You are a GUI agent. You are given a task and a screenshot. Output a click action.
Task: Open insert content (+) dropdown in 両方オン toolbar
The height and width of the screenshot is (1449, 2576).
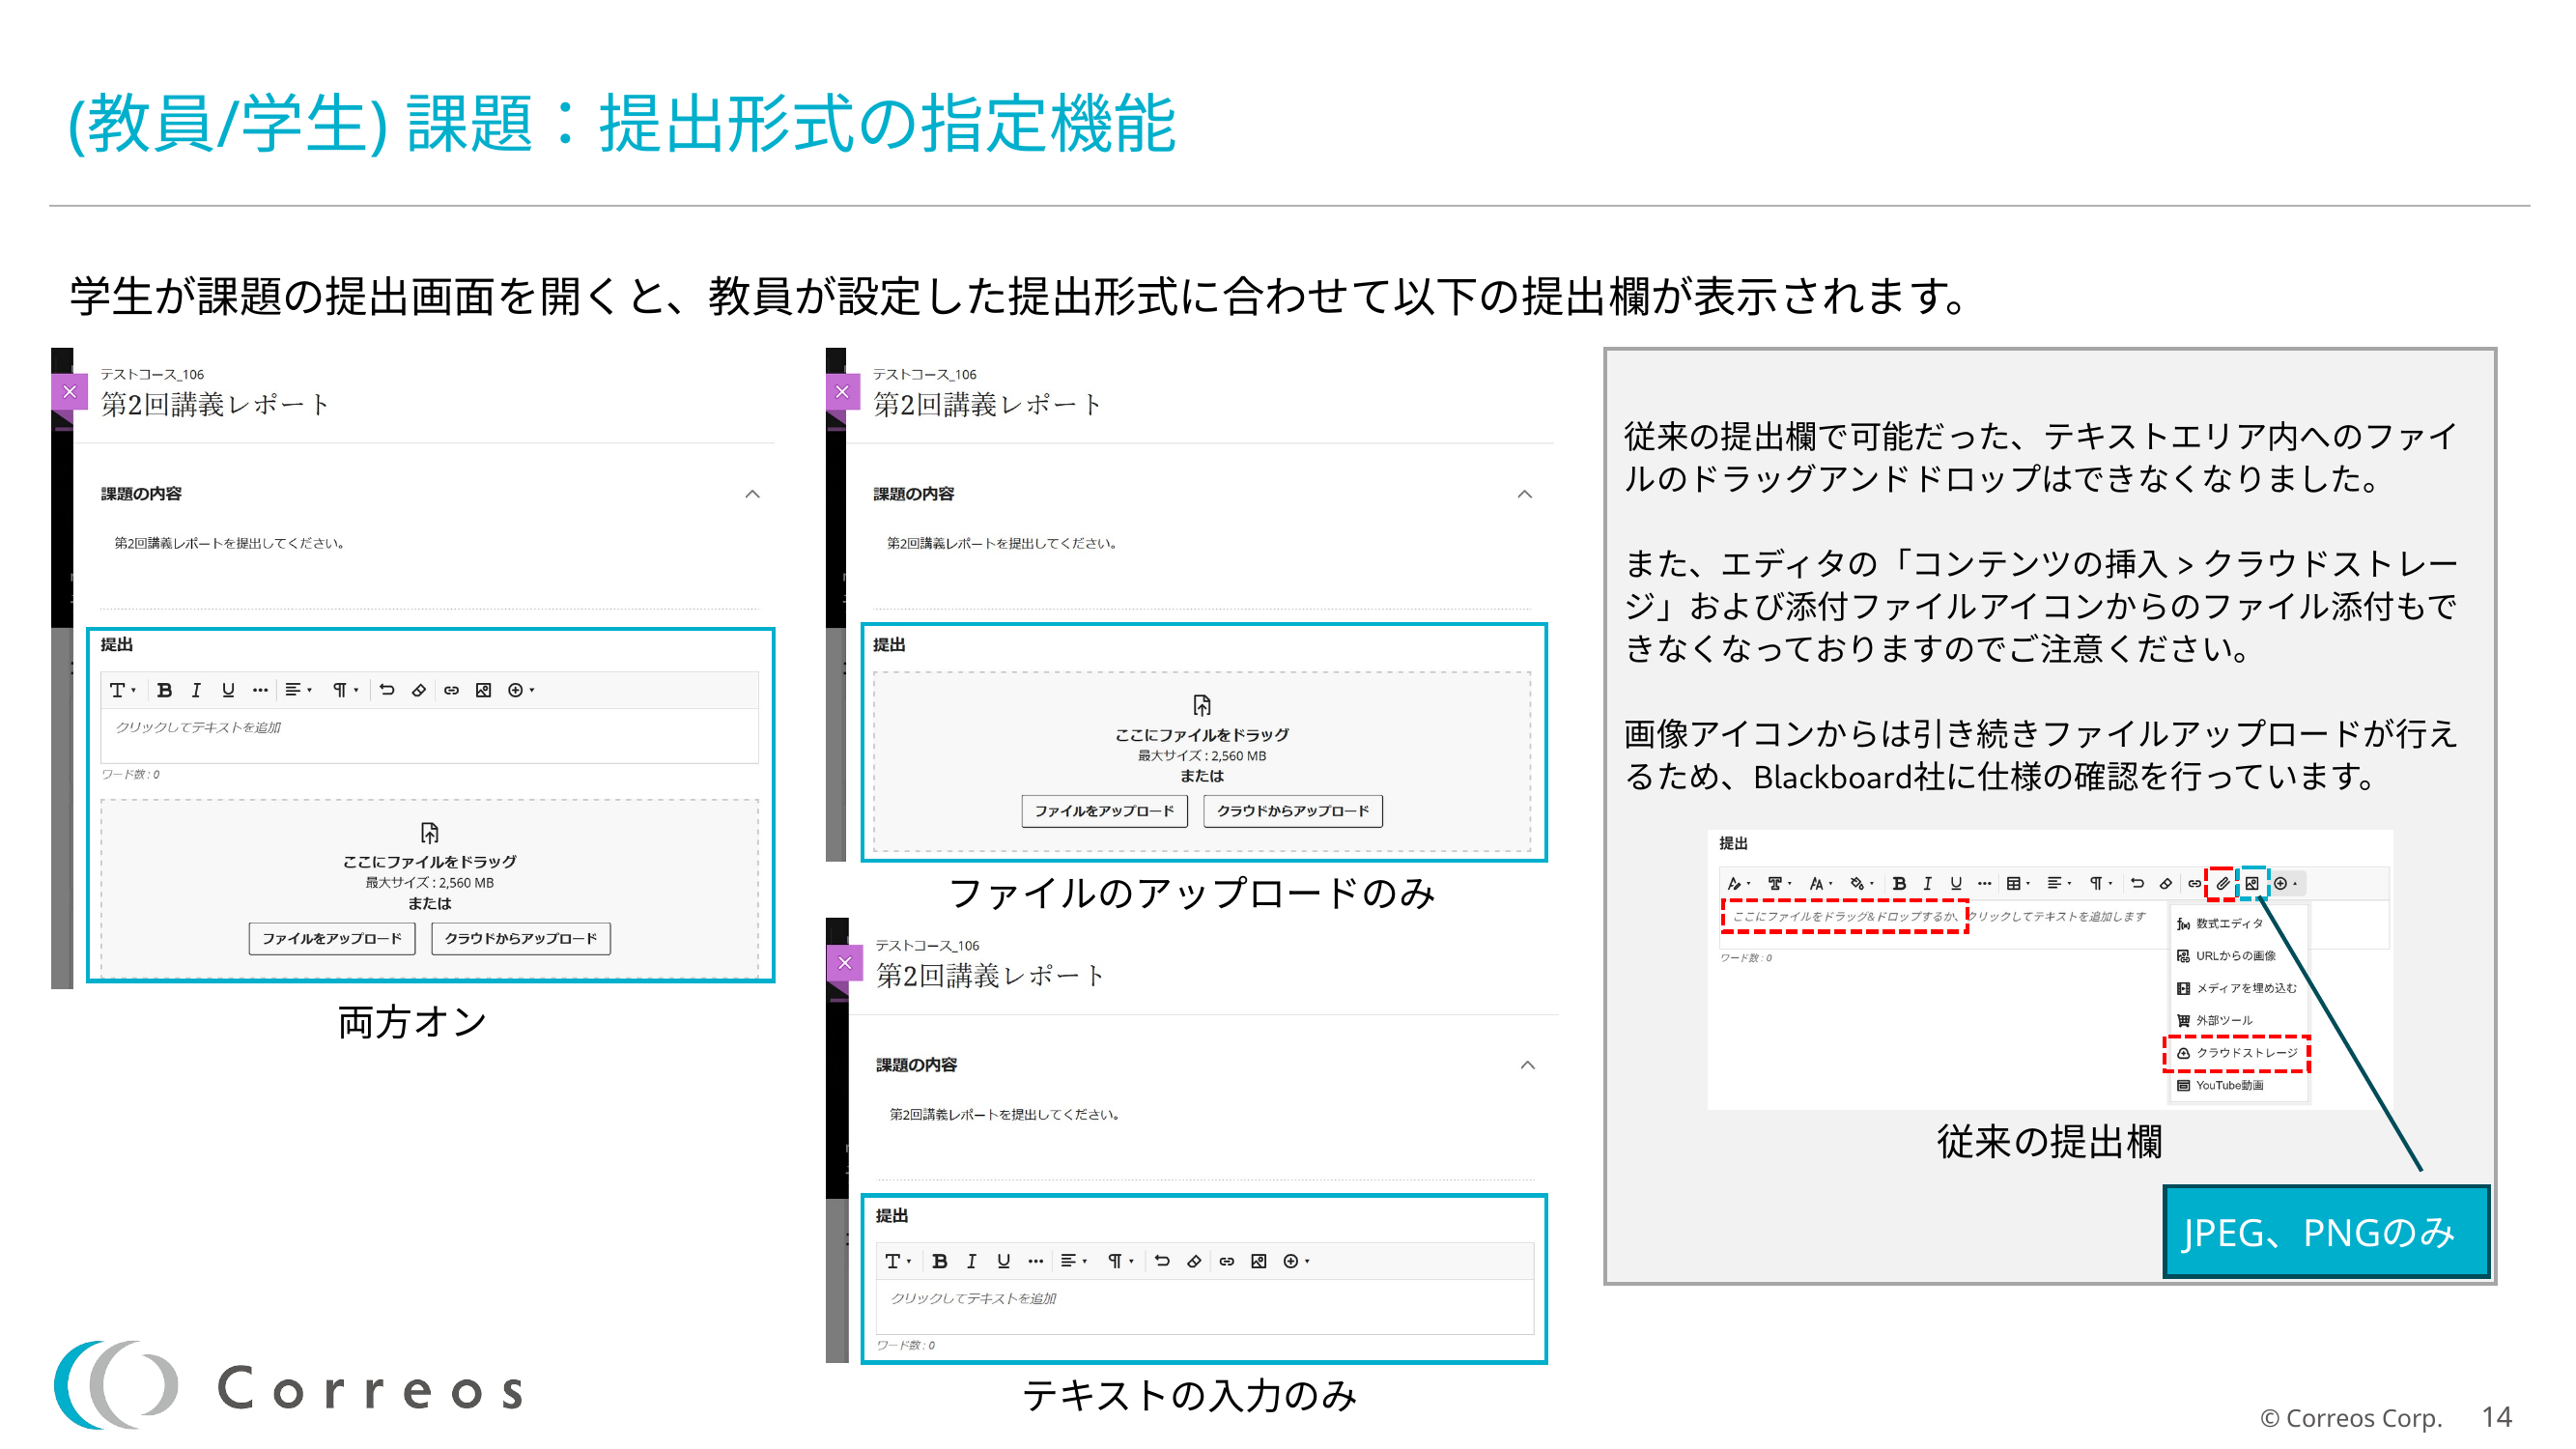pyautogui.click(x=521, y=690)
